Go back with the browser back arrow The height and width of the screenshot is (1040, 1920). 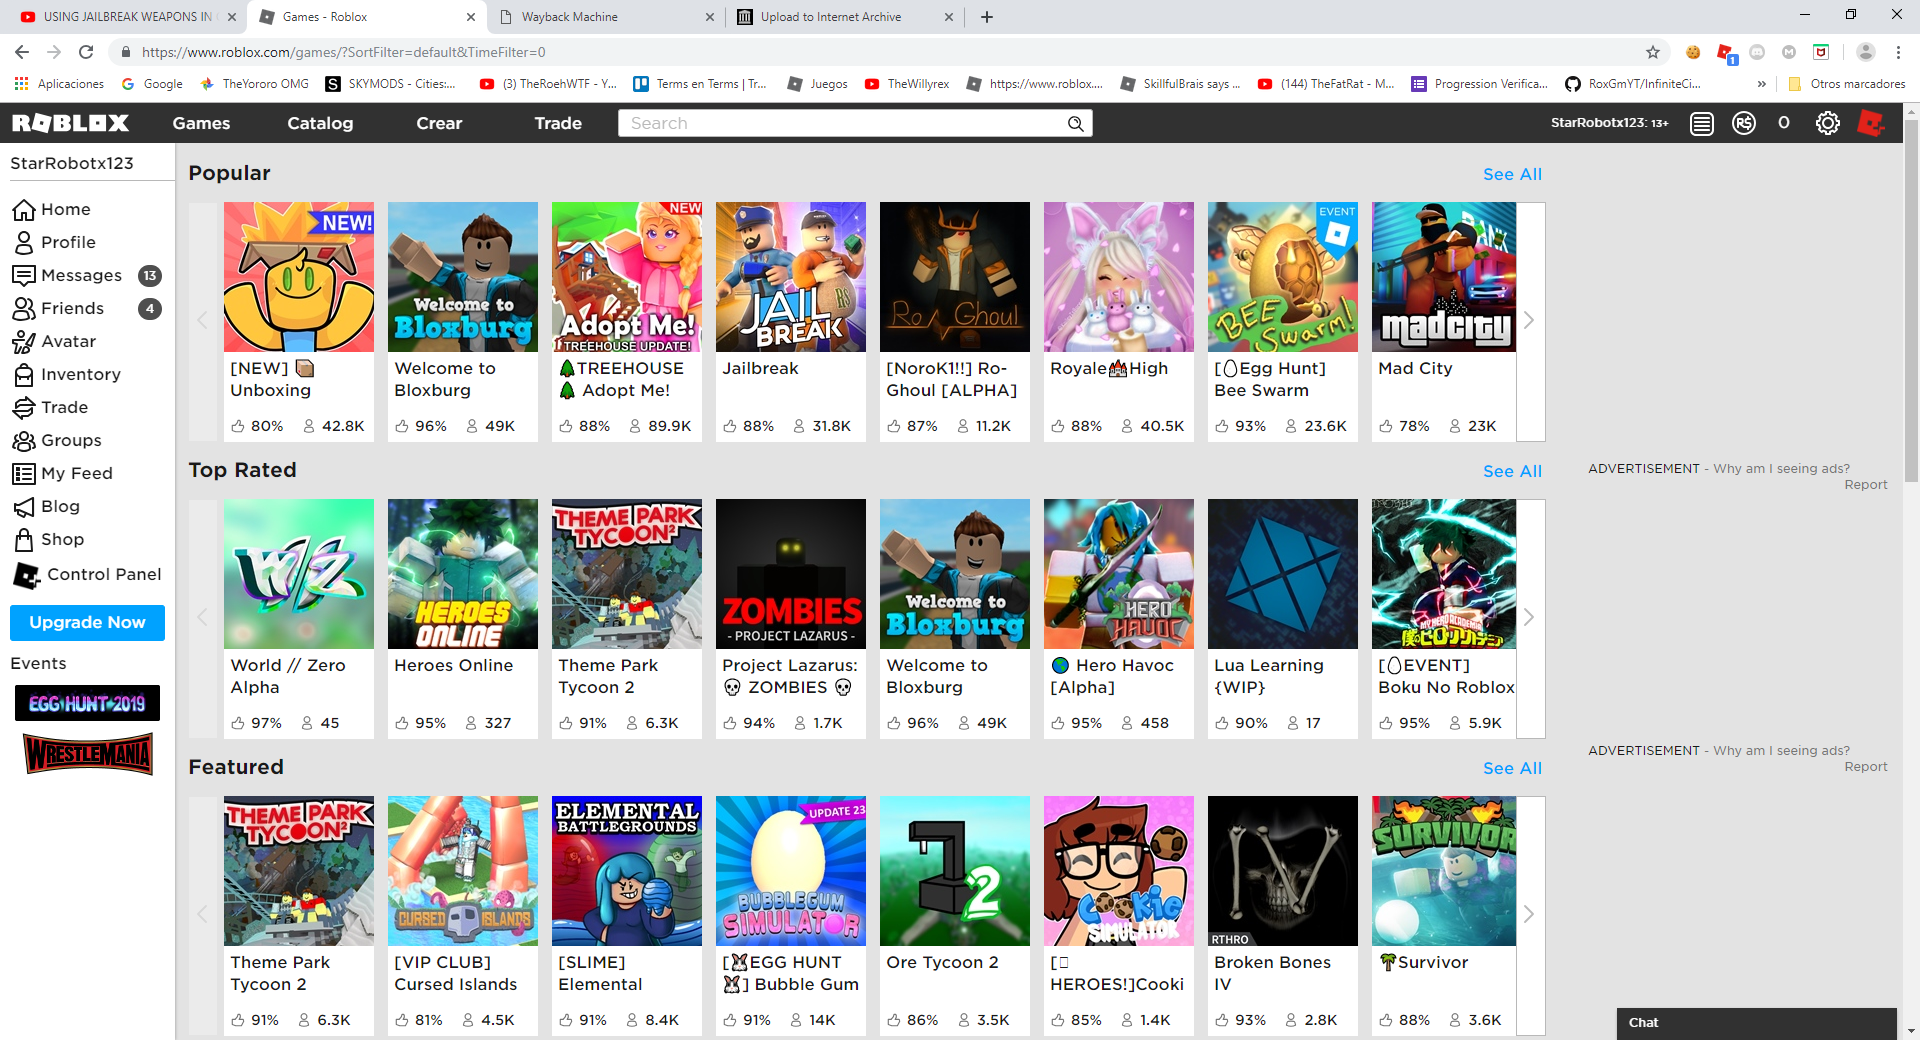[x=22, y=52]
